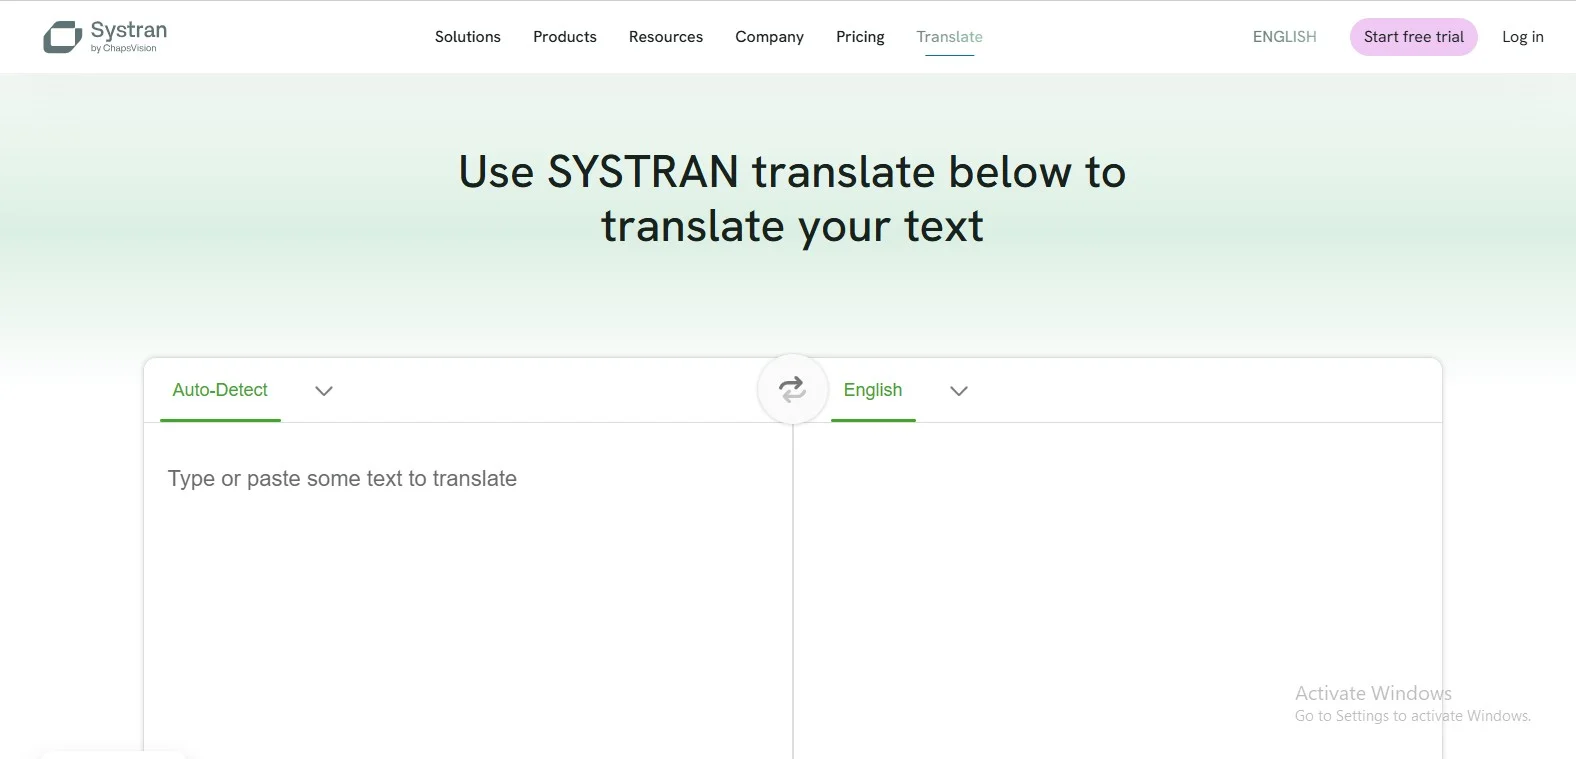Change site language from ENGLISH

pos(1284,37)
